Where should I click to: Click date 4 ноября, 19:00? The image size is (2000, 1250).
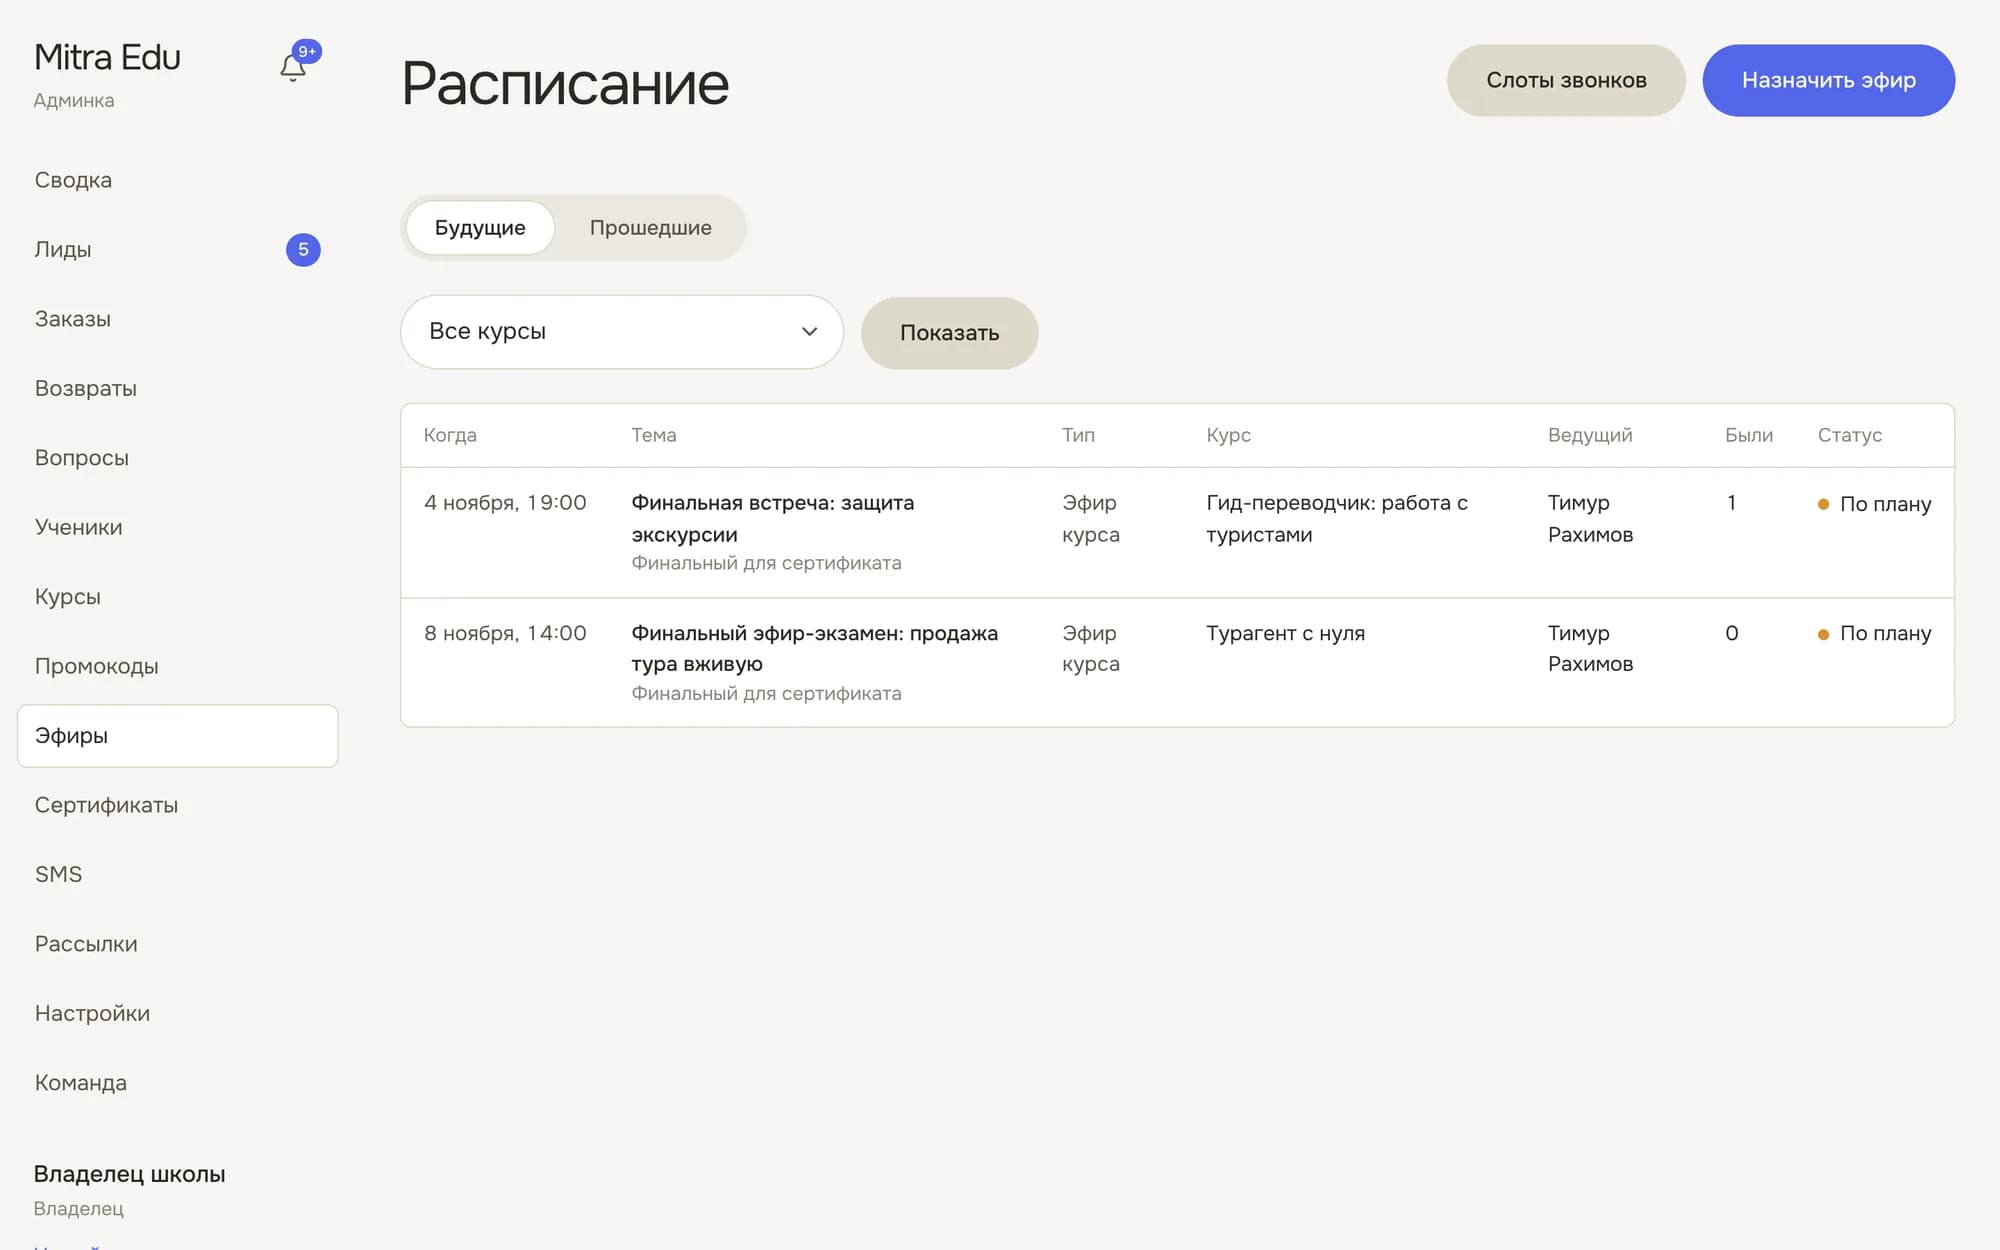tap(505, 503)
